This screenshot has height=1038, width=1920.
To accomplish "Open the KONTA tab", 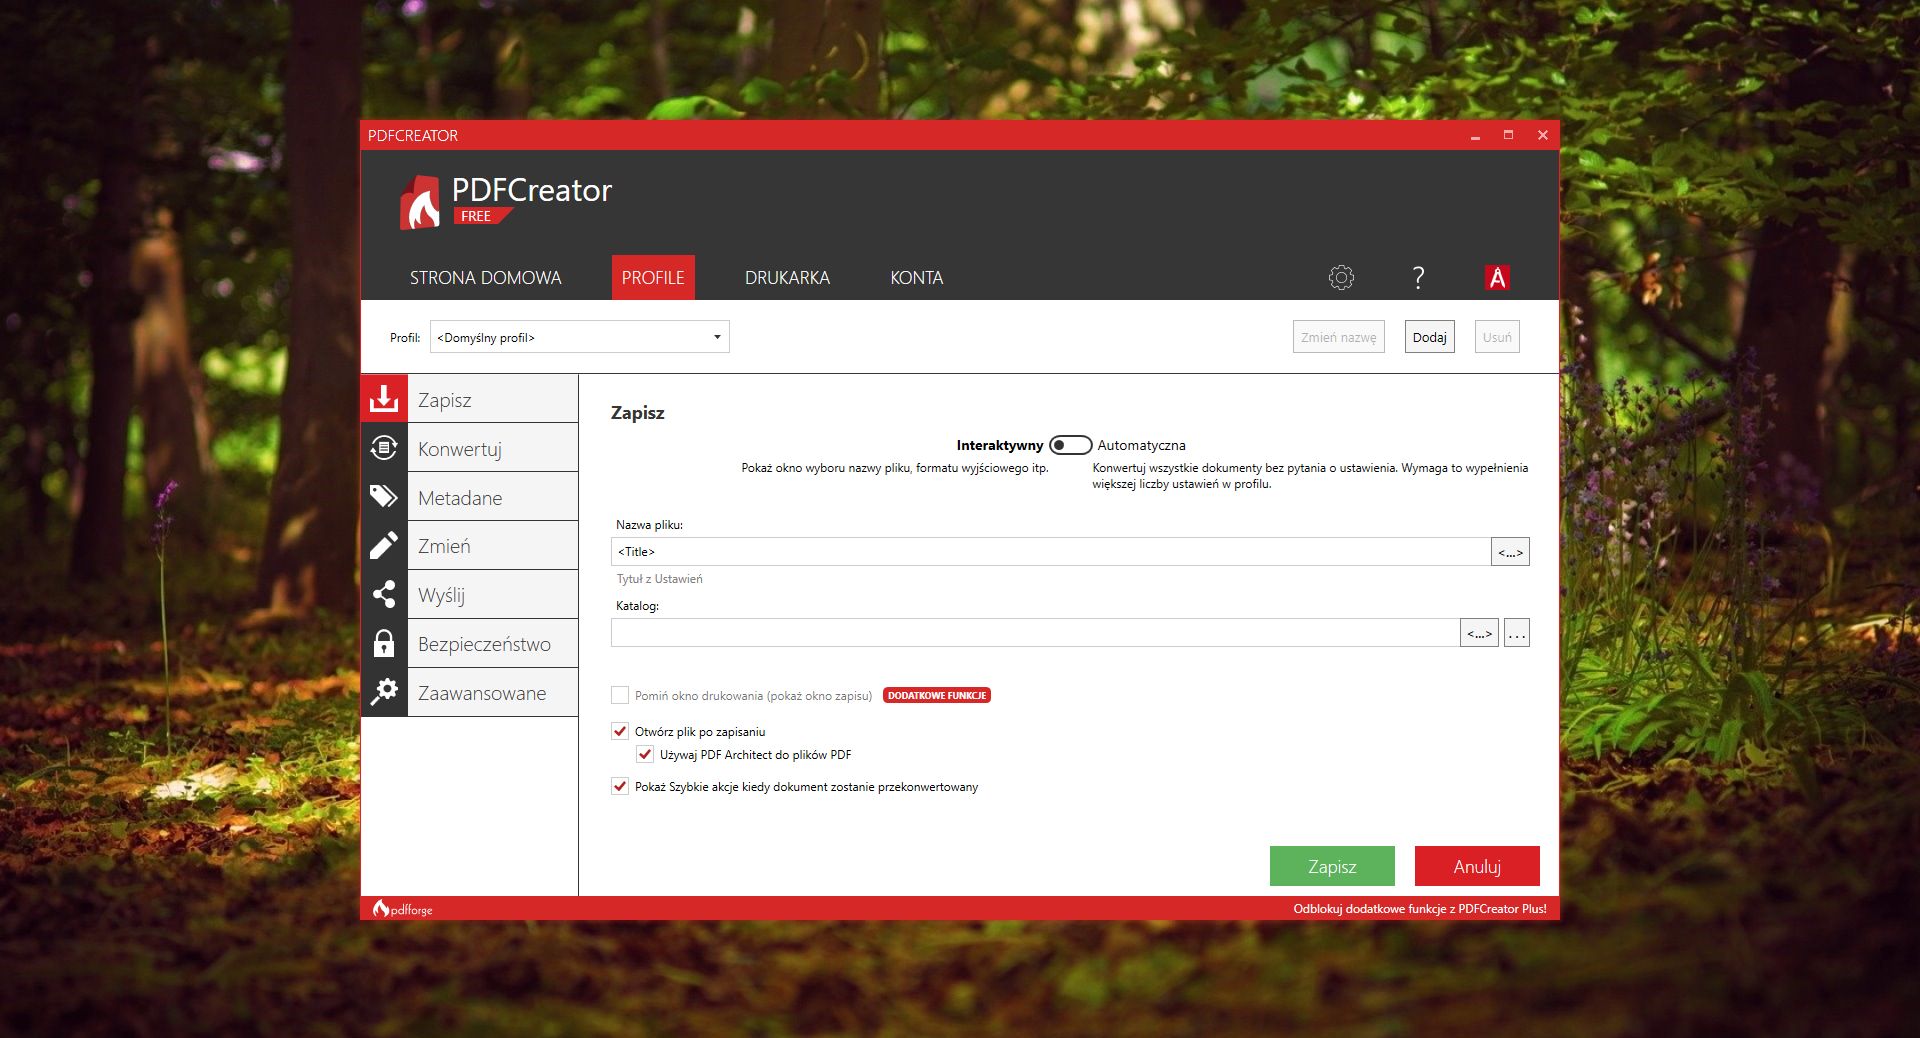I will (x=916, y=277).
